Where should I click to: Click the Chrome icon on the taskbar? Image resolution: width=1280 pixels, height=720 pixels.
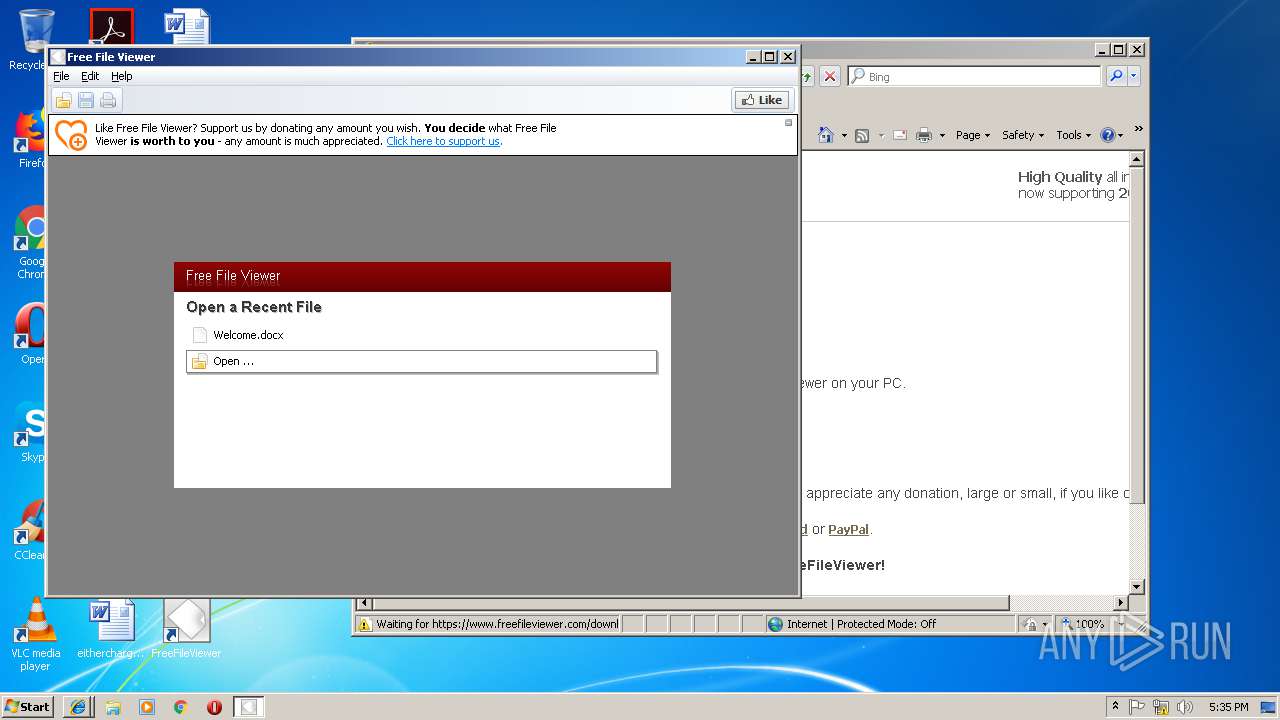tap(181, 707)
